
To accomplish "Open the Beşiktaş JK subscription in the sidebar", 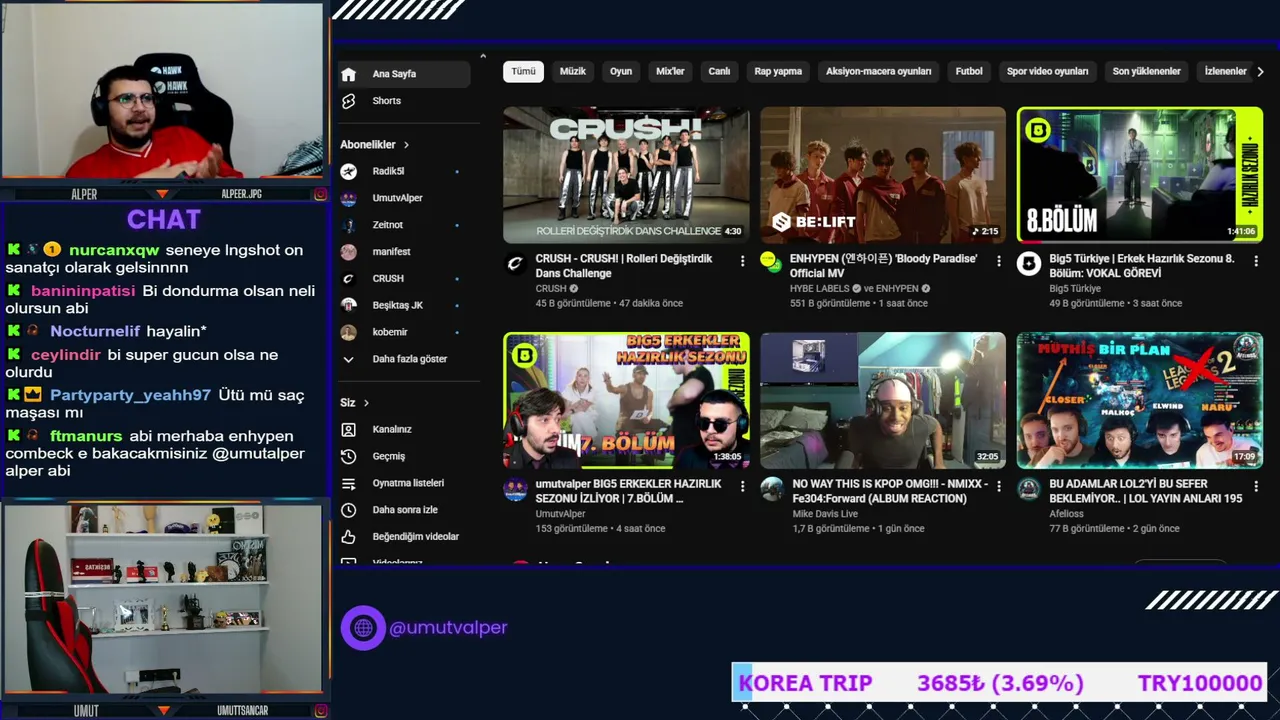I will point(404,305).
